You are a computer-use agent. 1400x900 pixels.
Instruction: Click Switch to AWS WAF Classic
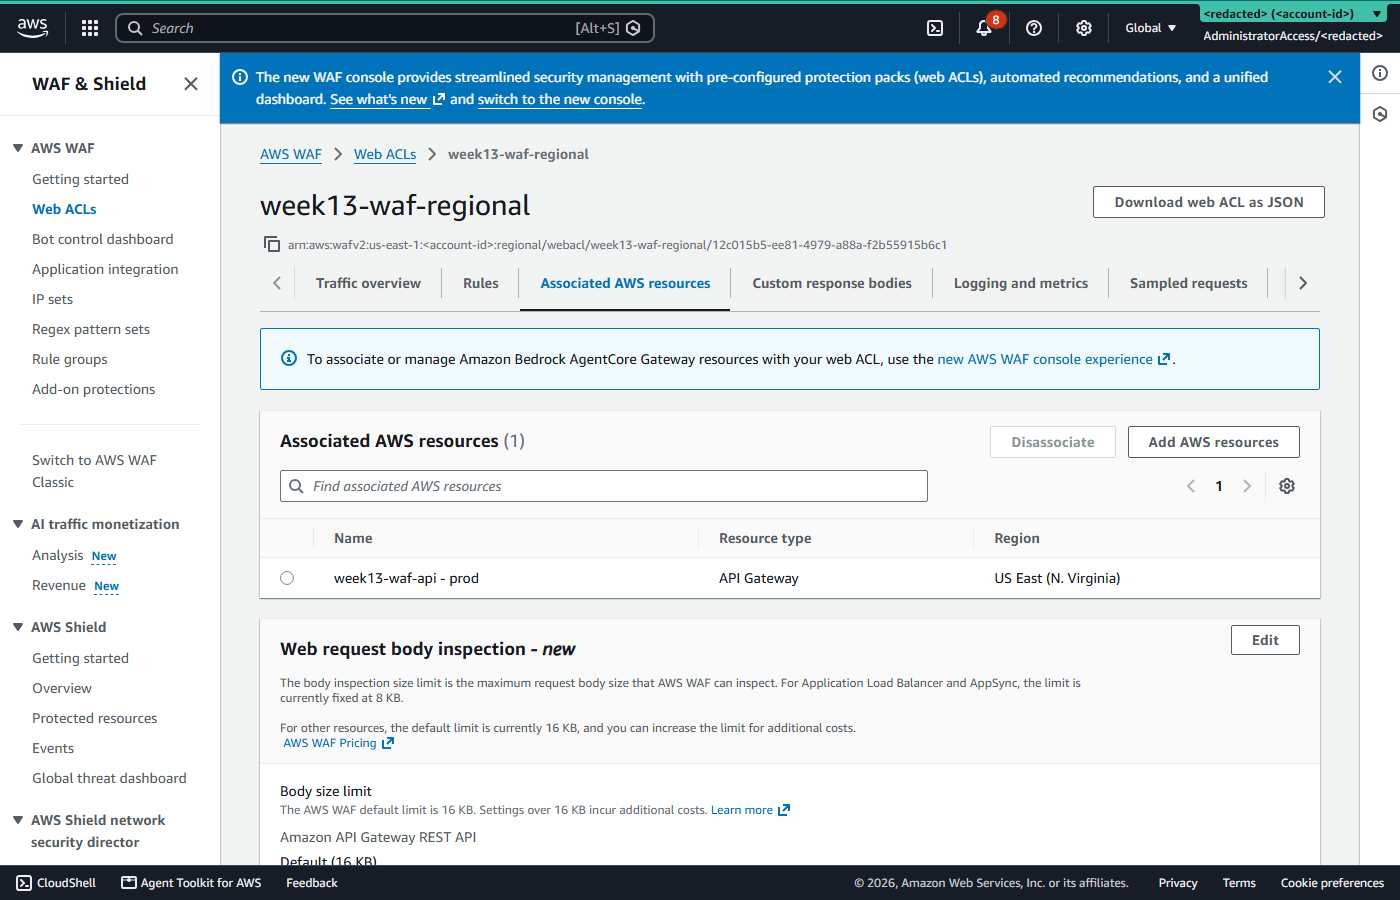click(x=94, y=471)
